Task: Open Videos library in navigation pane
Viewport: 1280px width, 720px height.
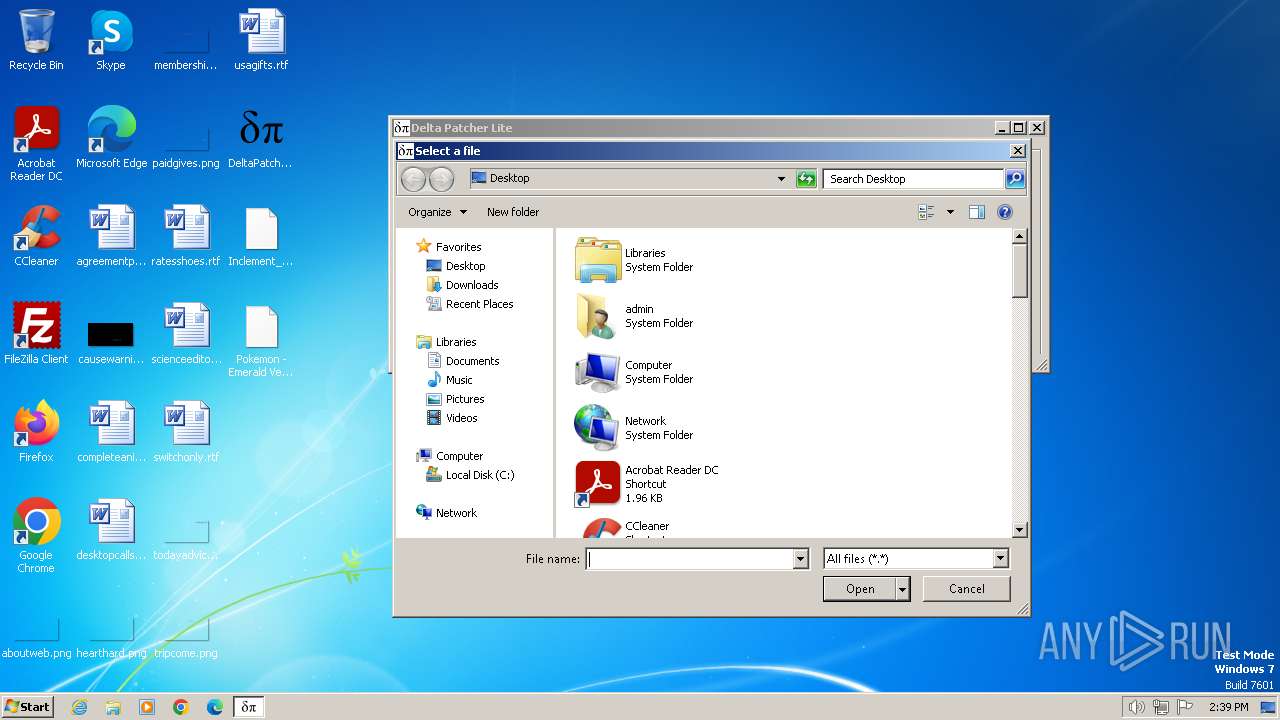Action: [452, 418]
